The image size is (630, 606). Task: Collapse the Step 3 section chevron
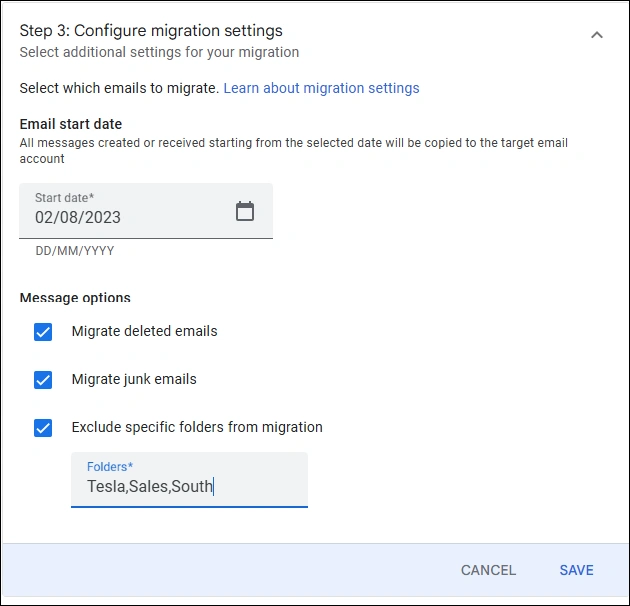pos(597,35)
